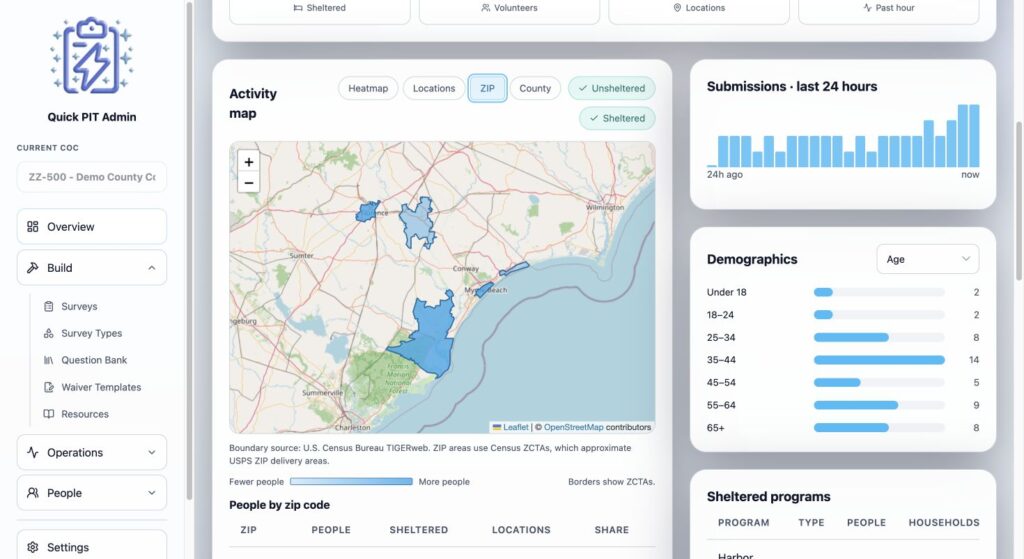Click the Volunteers people icon
This screenshot has width=1024, height=559.
[x=485, y=8]
